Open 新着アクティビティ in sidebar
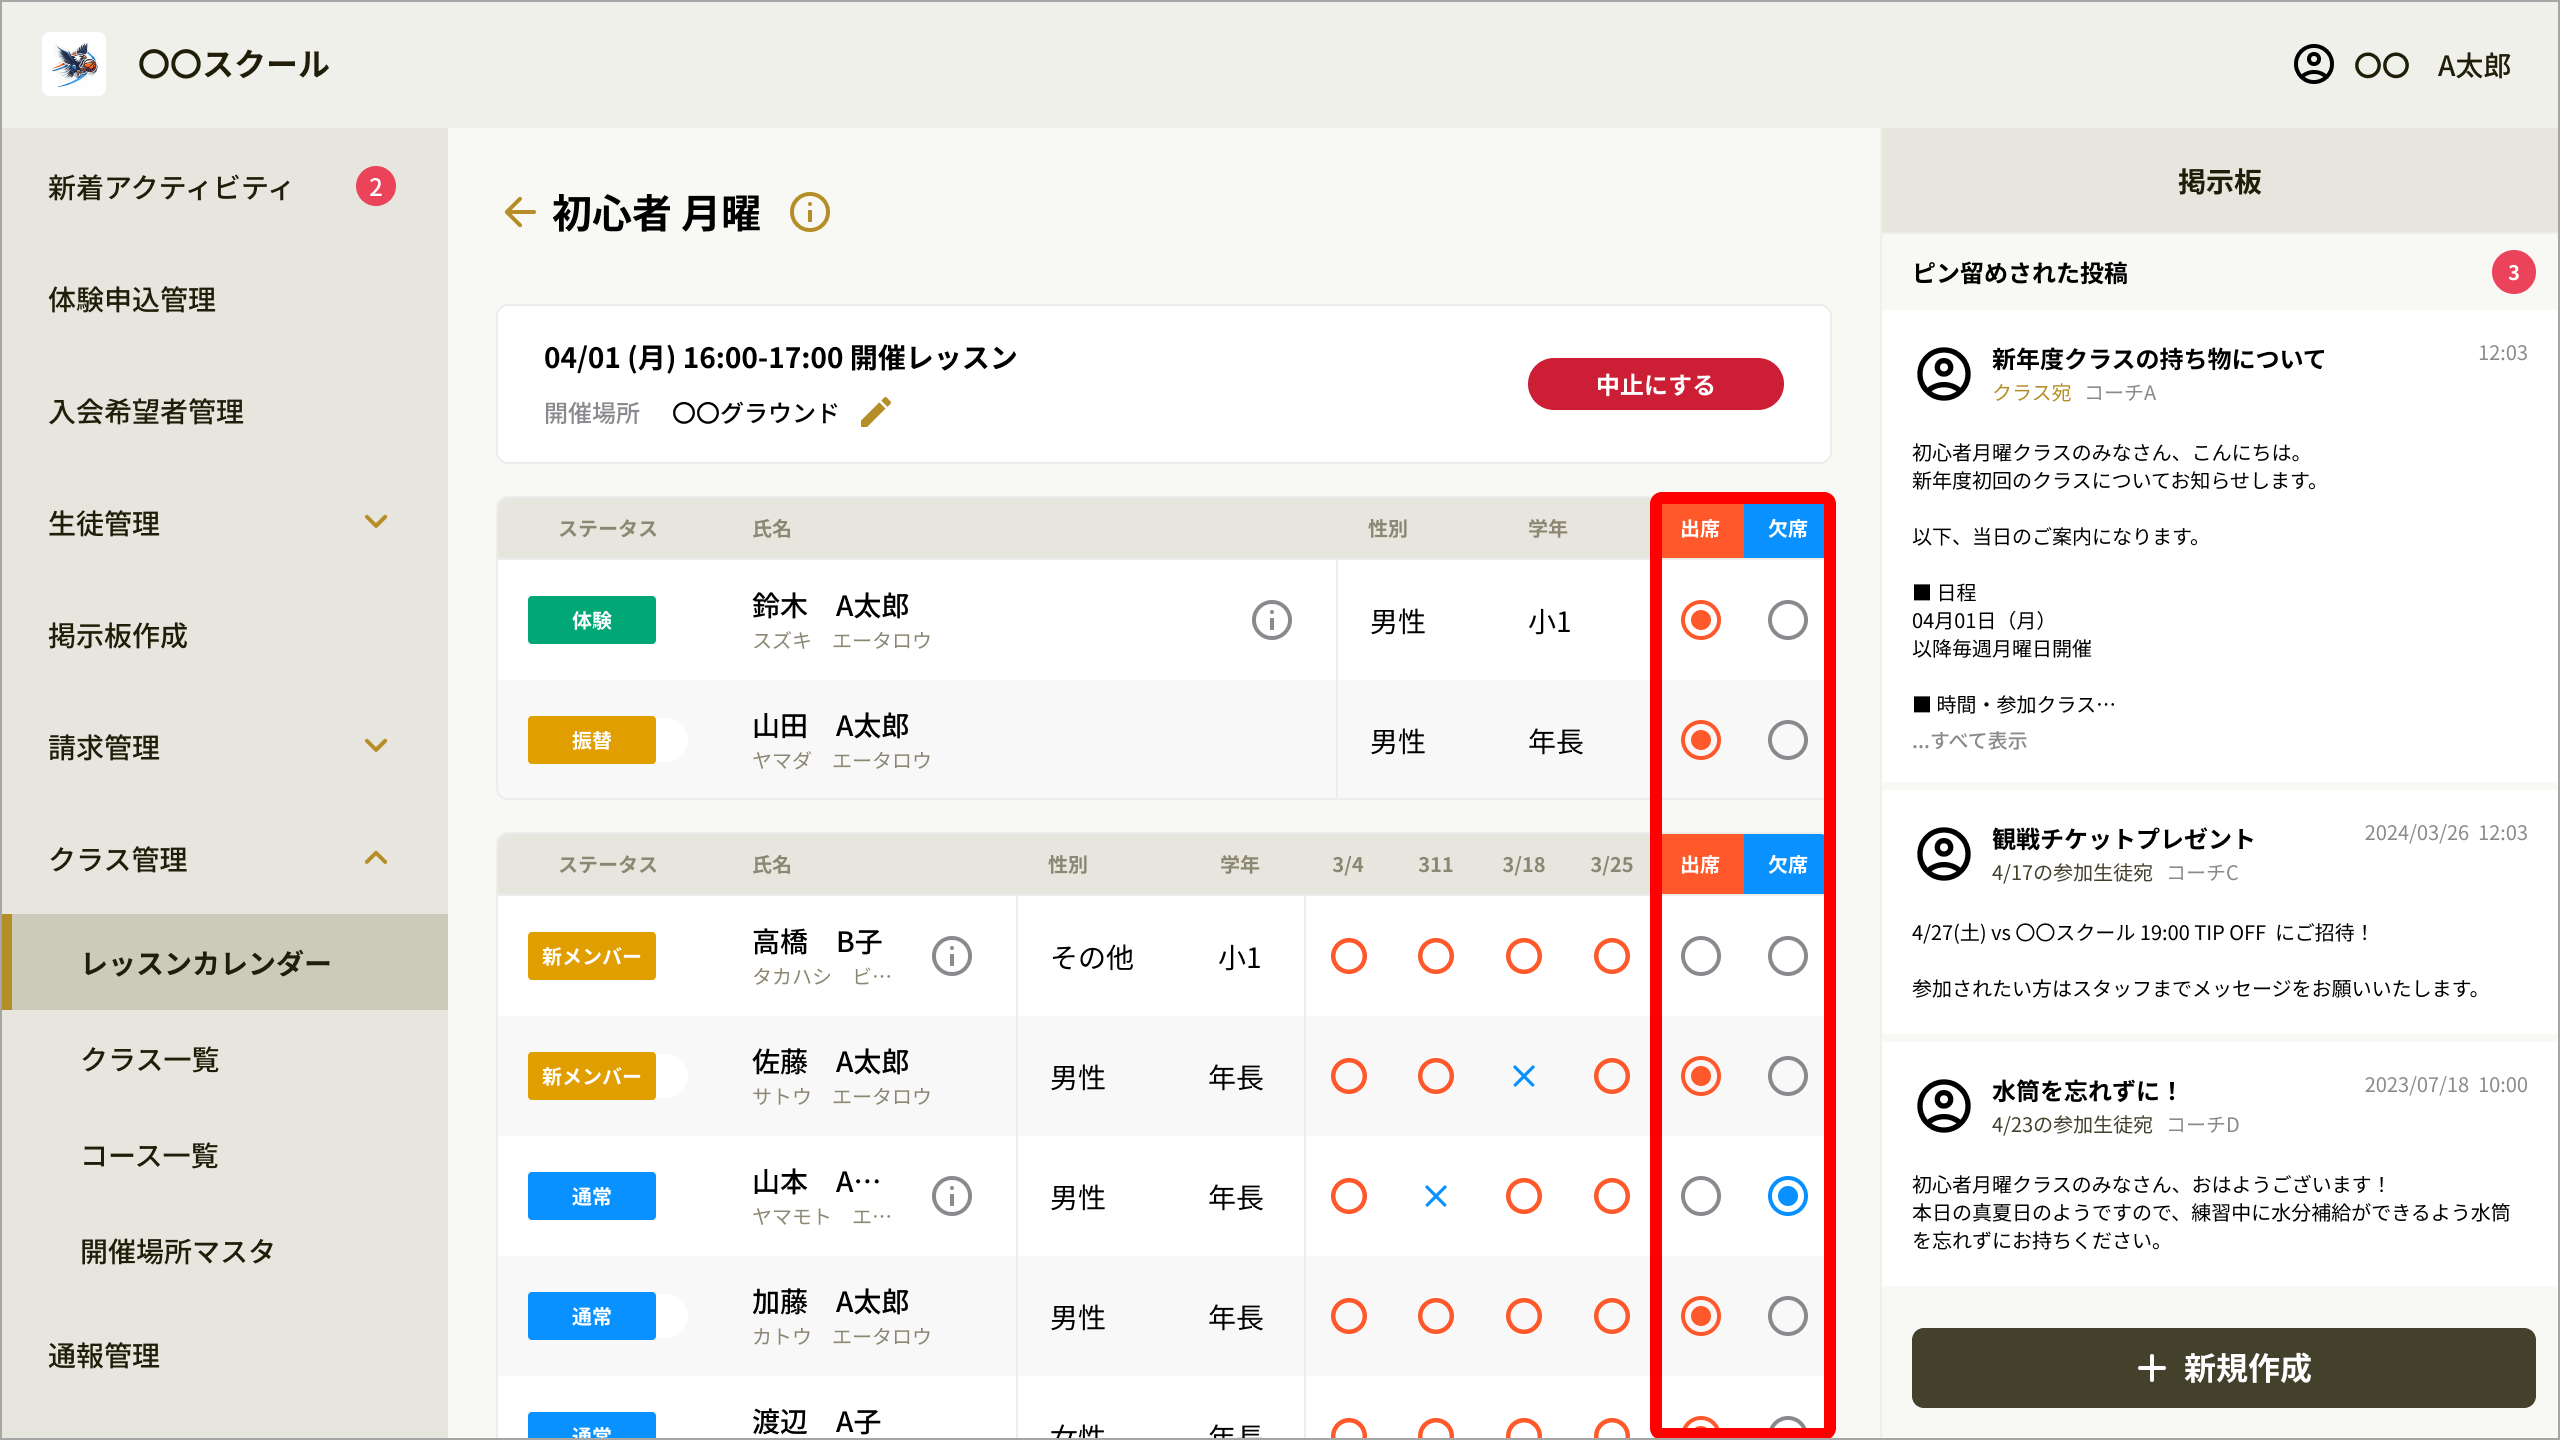The height and width of the screenshot is (1440, 2560). coord(170,187)
